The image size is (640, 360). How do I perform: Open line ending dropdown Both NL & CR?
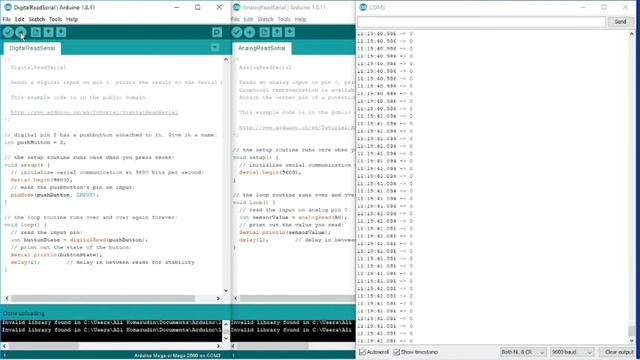523,352
